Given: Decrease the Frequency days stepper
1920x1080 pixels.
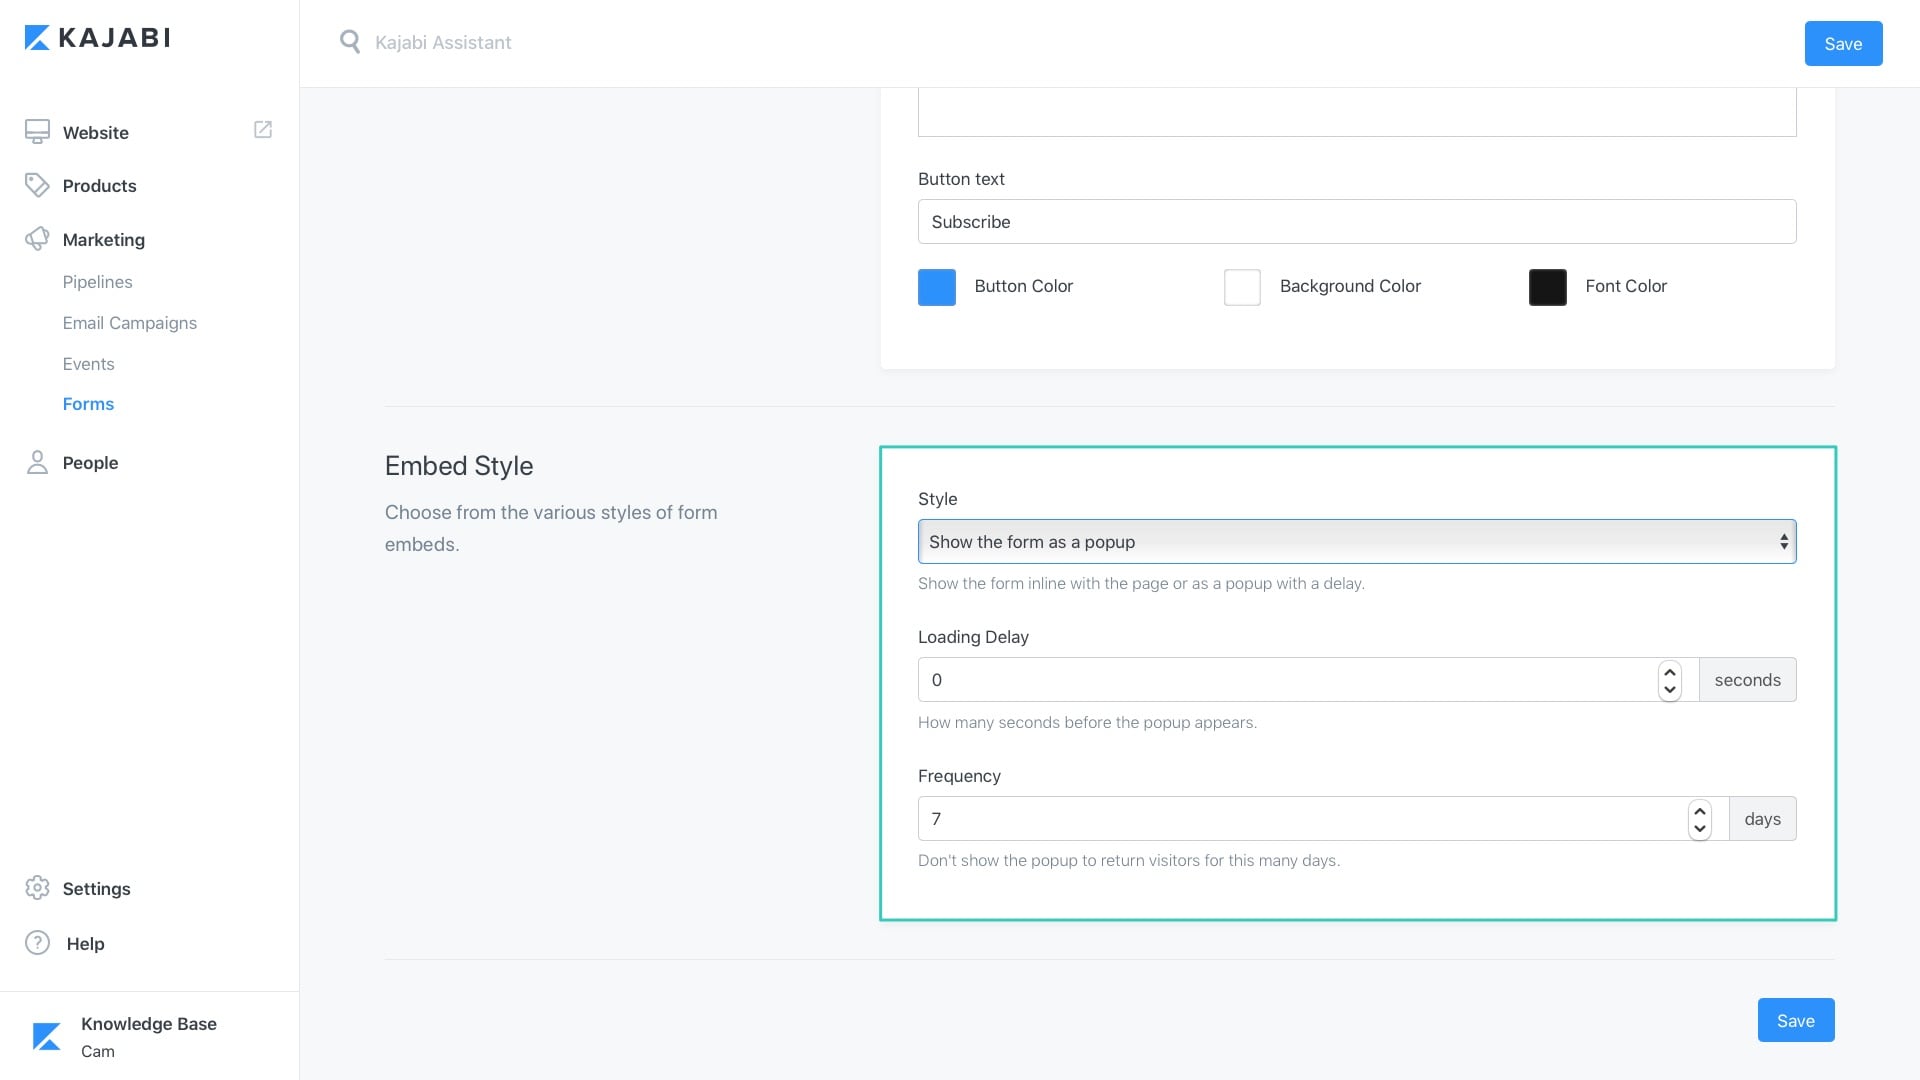Looking at the screenshot, I should 1699,828.
